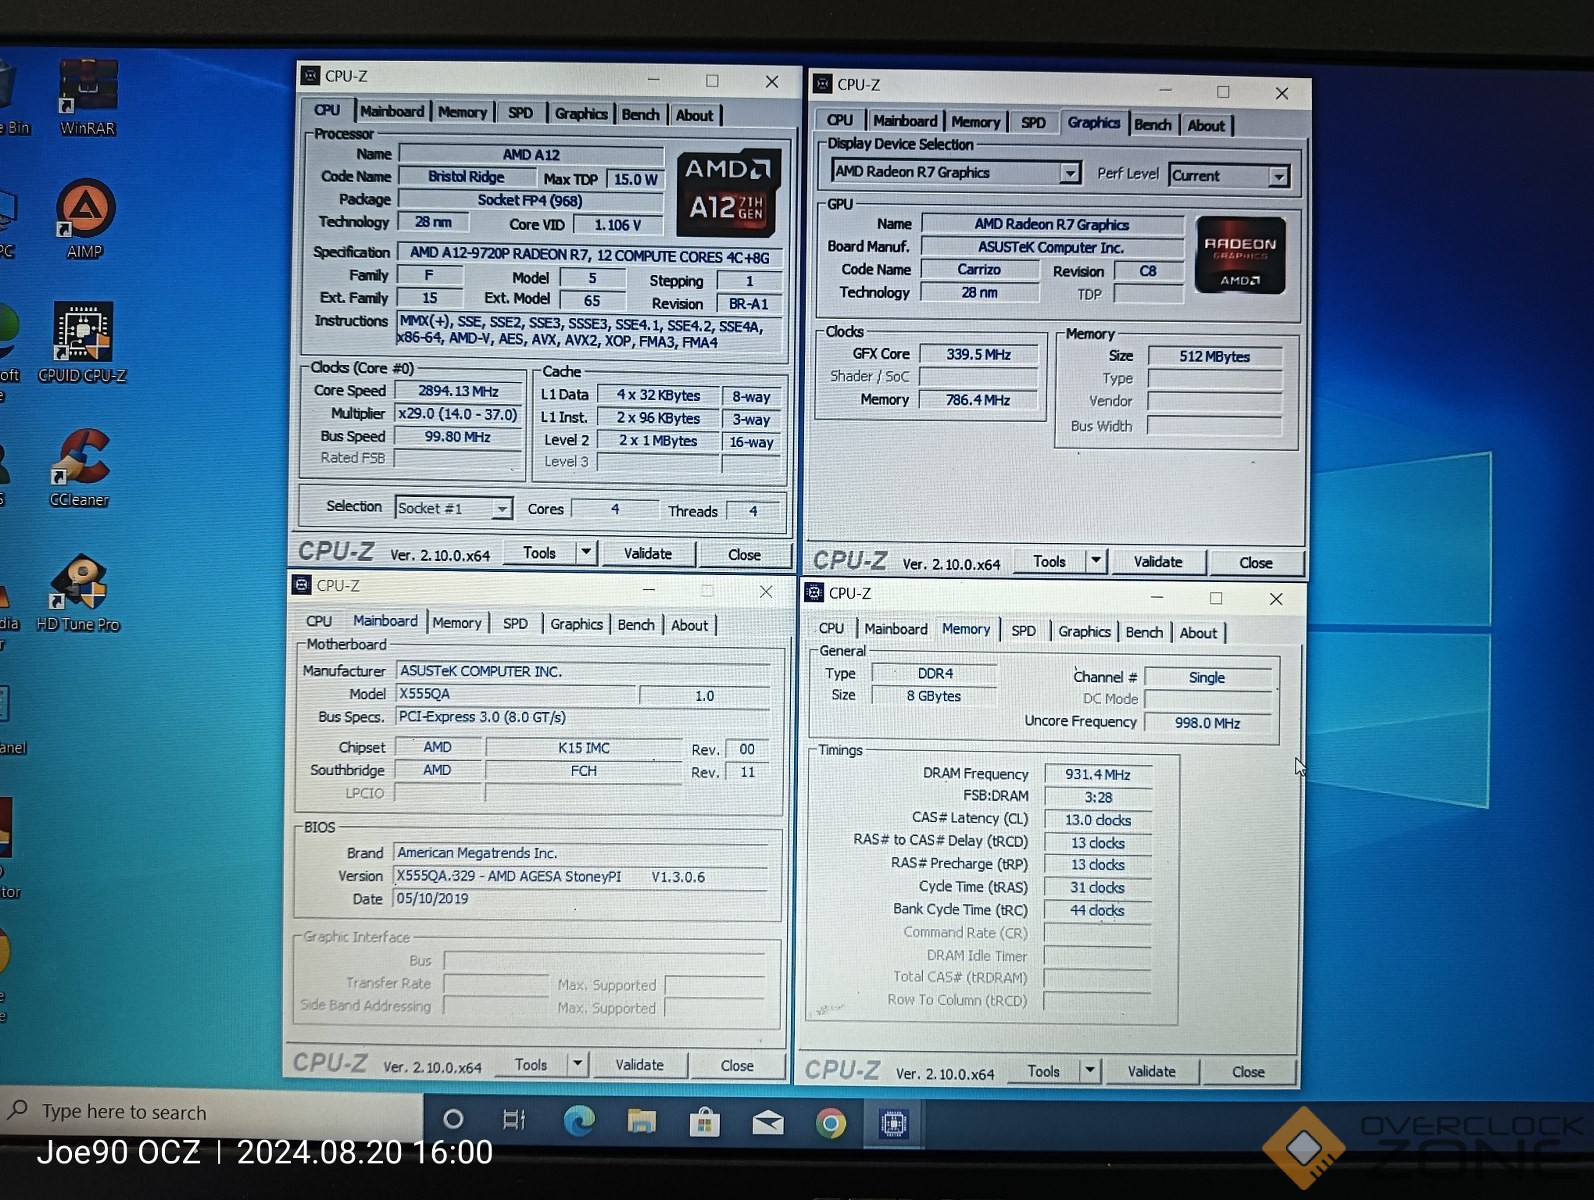Select SPD tab in the Mainboard window
This screenshot has width=1594, height=1200.
click(515, 624)
